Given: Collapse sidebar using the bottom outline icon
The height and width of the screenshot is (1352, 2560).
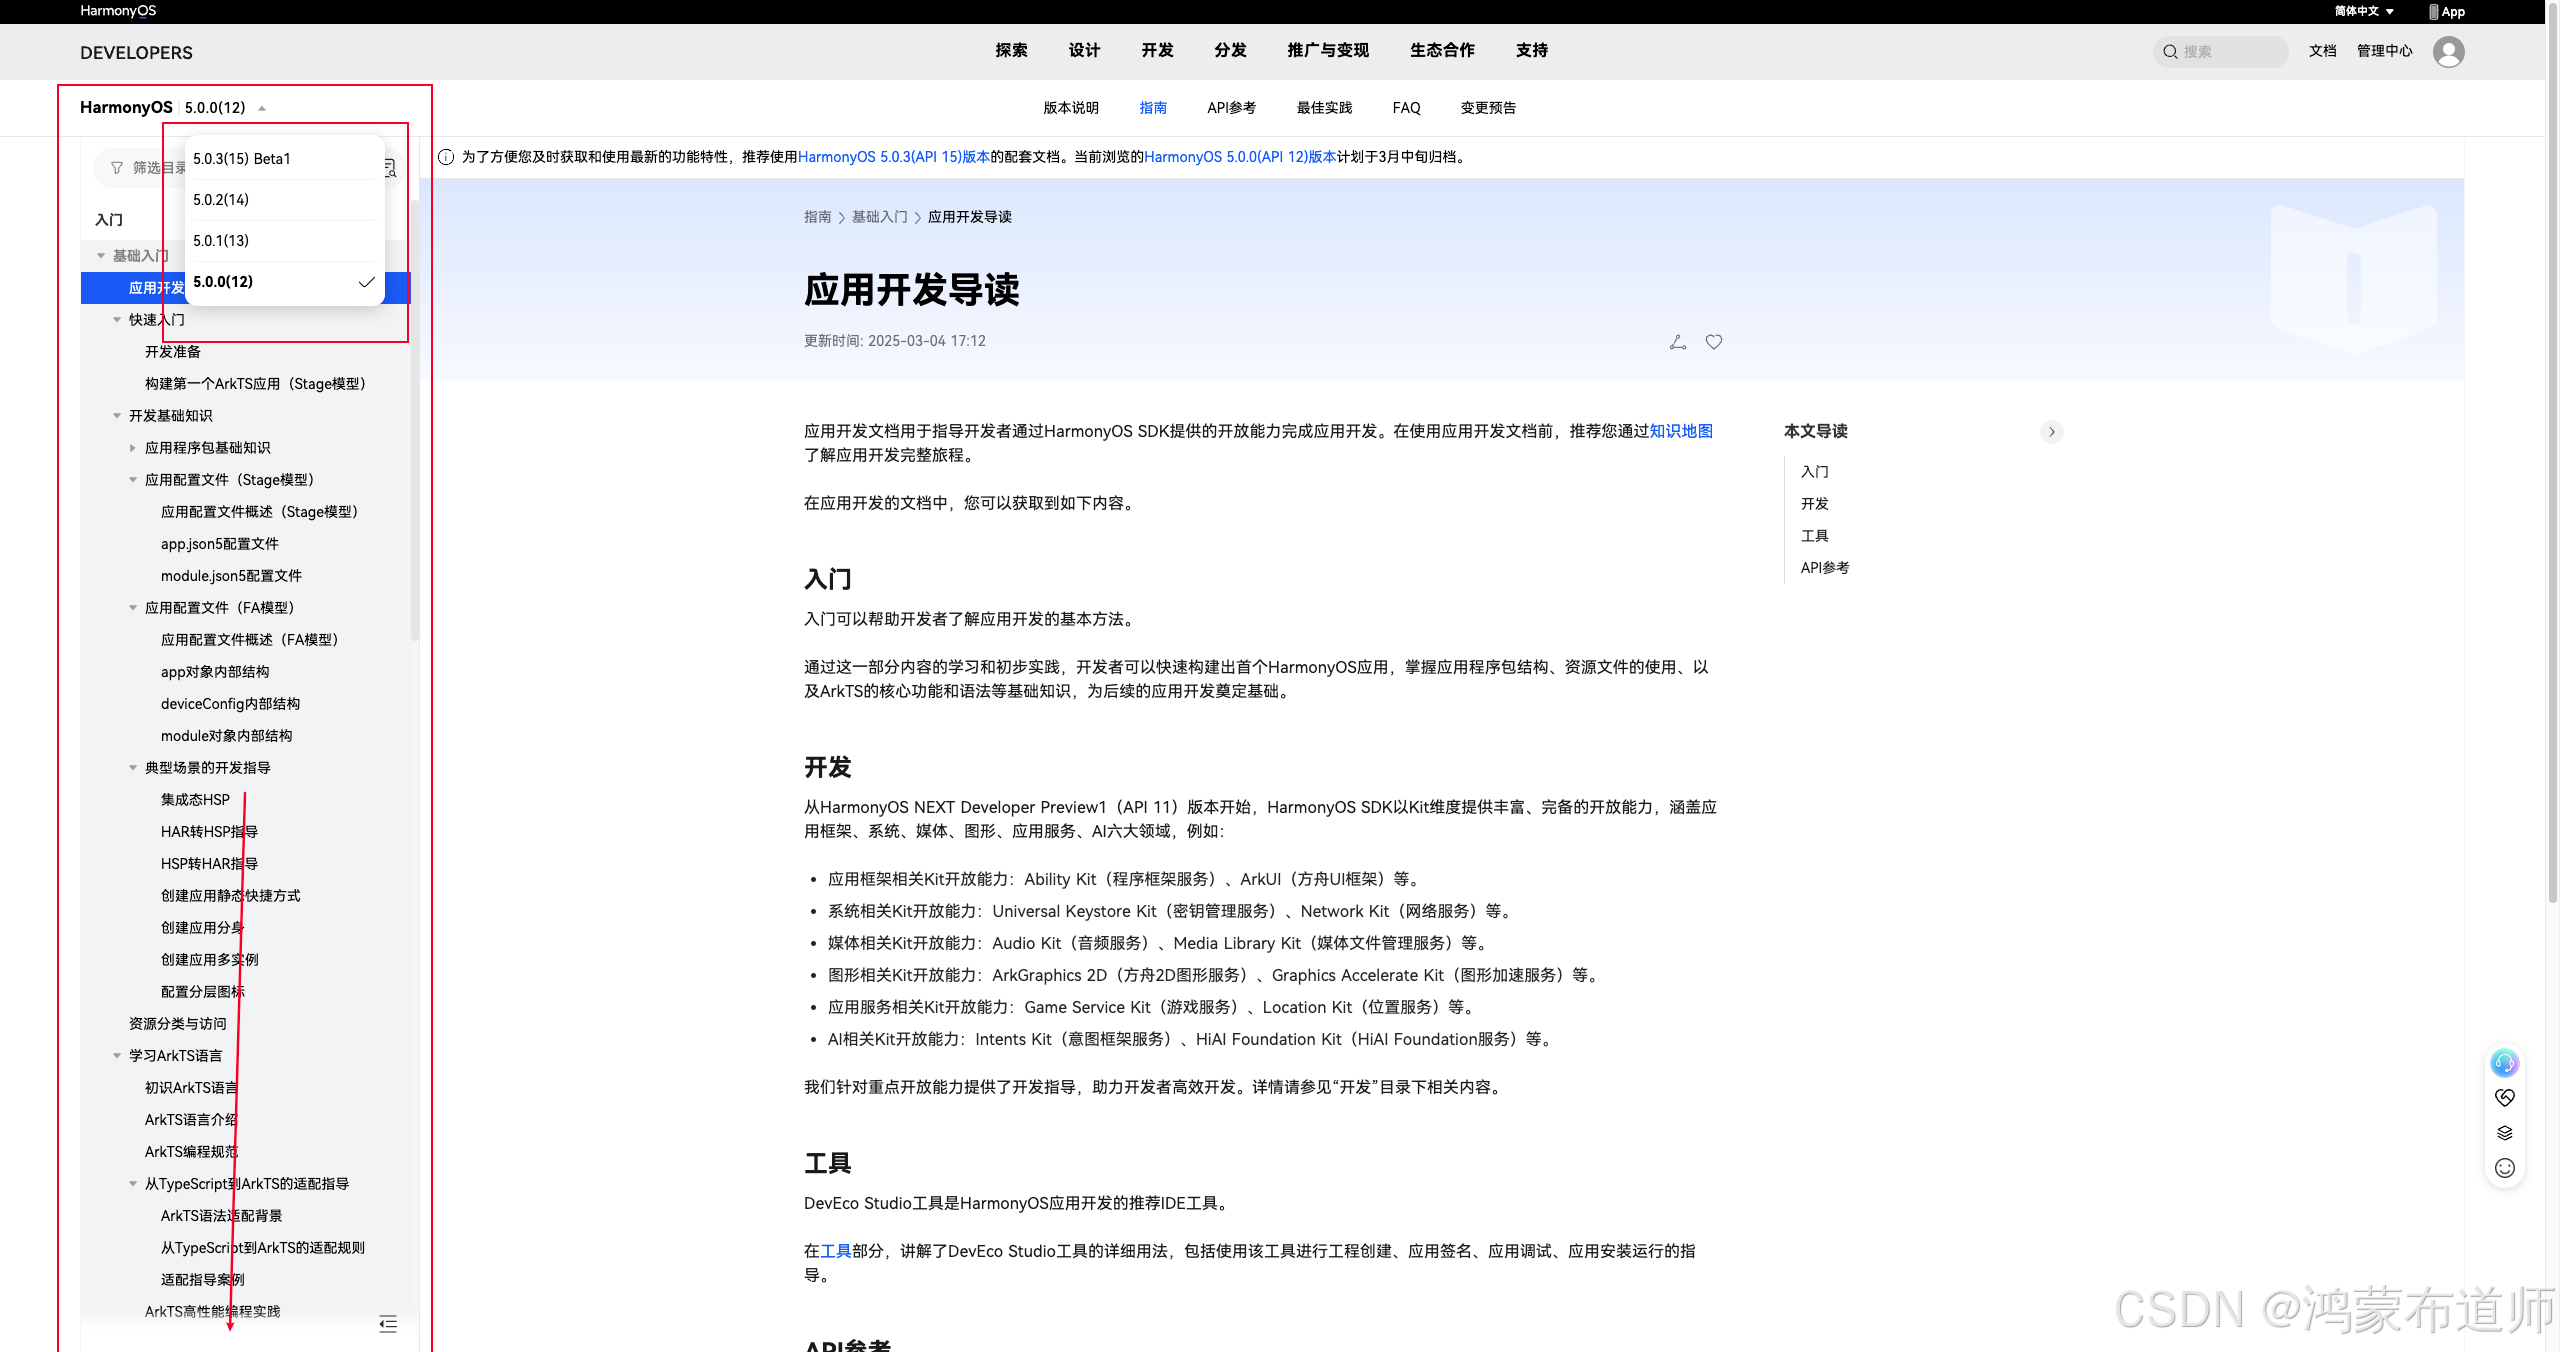Looking at the screenshot, I should click(x=388, y=1324).
